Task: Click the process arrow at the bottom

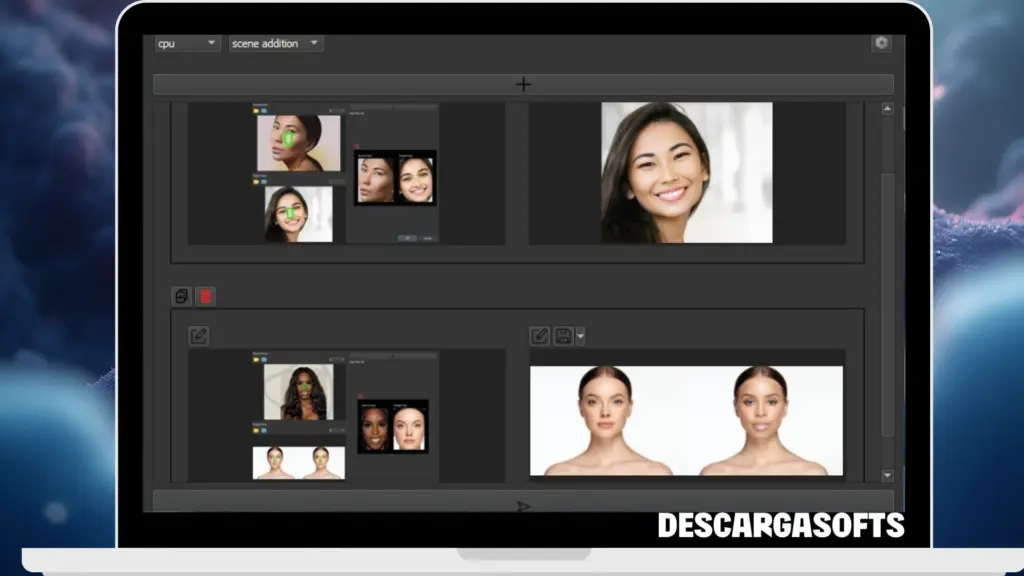Action: click(x=522, y=506)
